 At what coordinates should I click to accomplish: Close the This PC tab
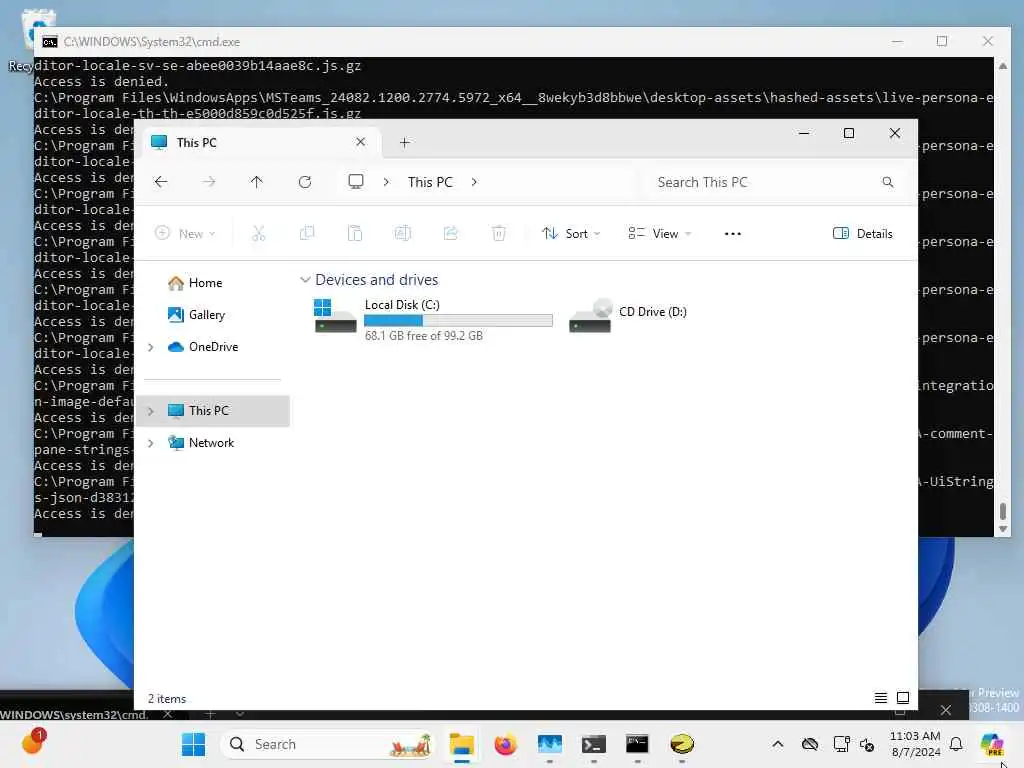pyautogui.click(x=360, y=142)
